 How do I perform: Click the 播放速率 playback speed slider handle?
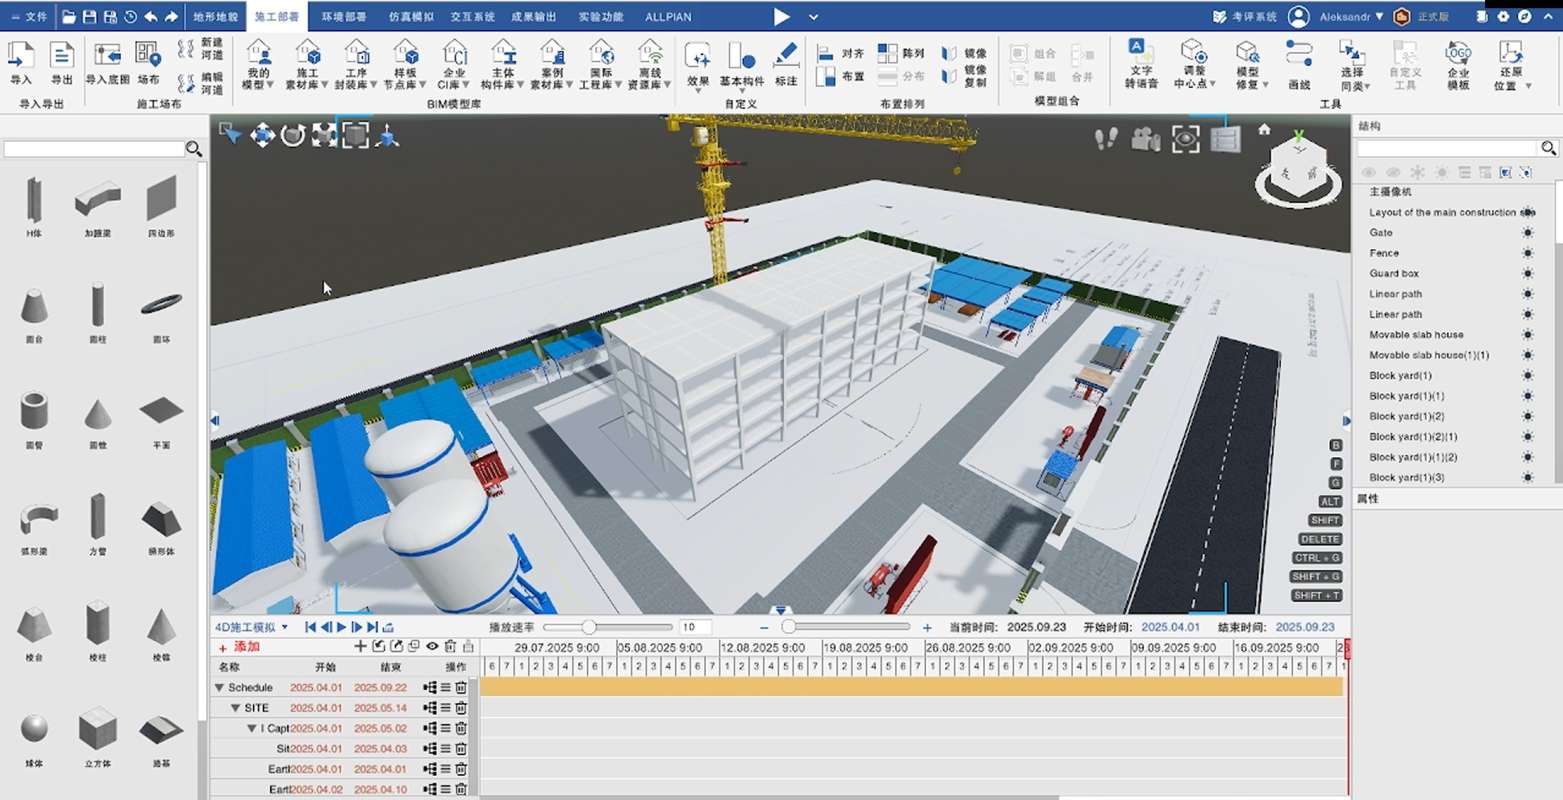click(589, 627)
